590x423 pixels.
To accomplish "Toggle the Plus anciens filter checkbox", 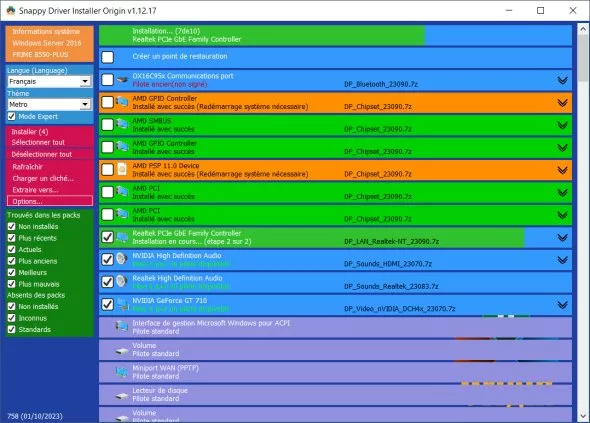I will pyautogui.click(x=12, y=261).
